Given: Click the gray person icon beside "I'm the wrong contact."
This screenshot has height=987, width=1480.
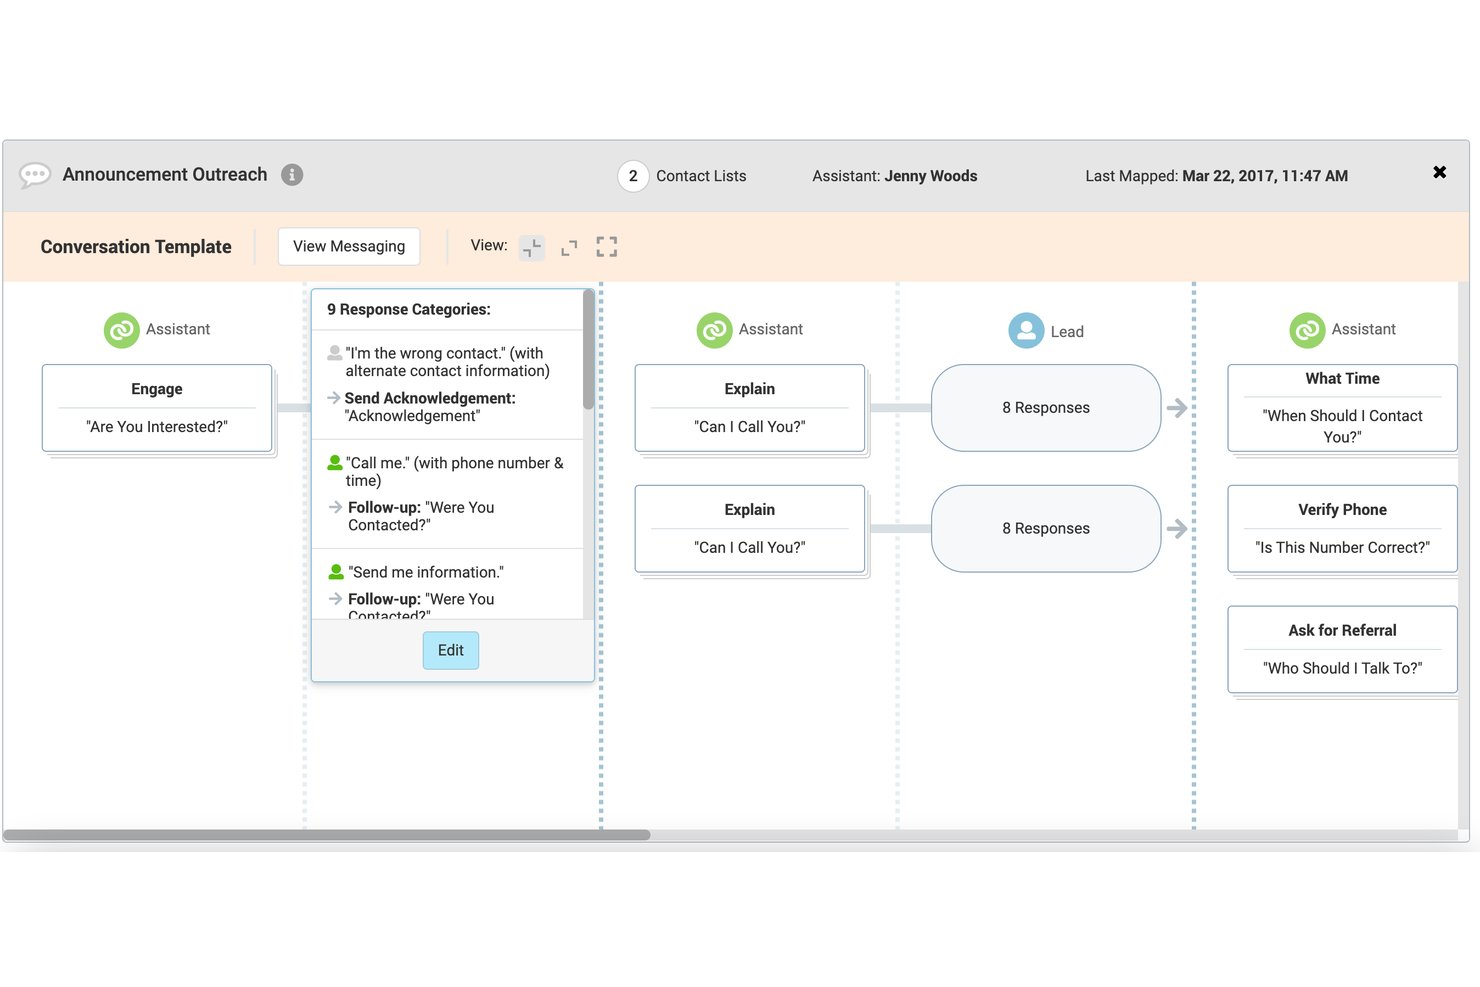Looking at the screenshot, I should 335,353.
